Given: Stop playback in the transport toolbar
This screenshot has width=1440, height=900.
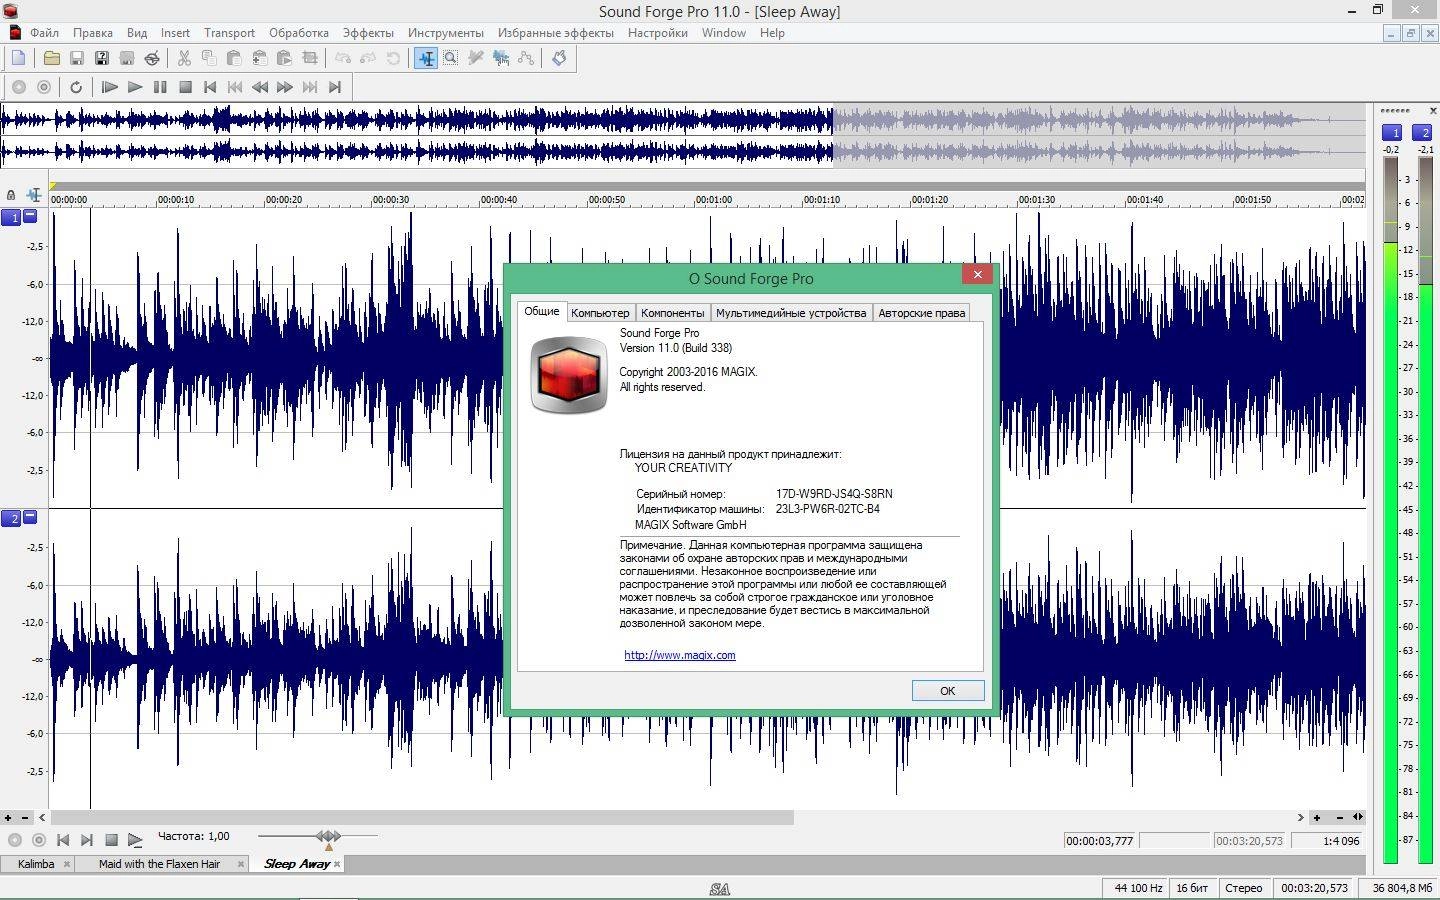Looking at the screenshot, I should pos(185,87).
